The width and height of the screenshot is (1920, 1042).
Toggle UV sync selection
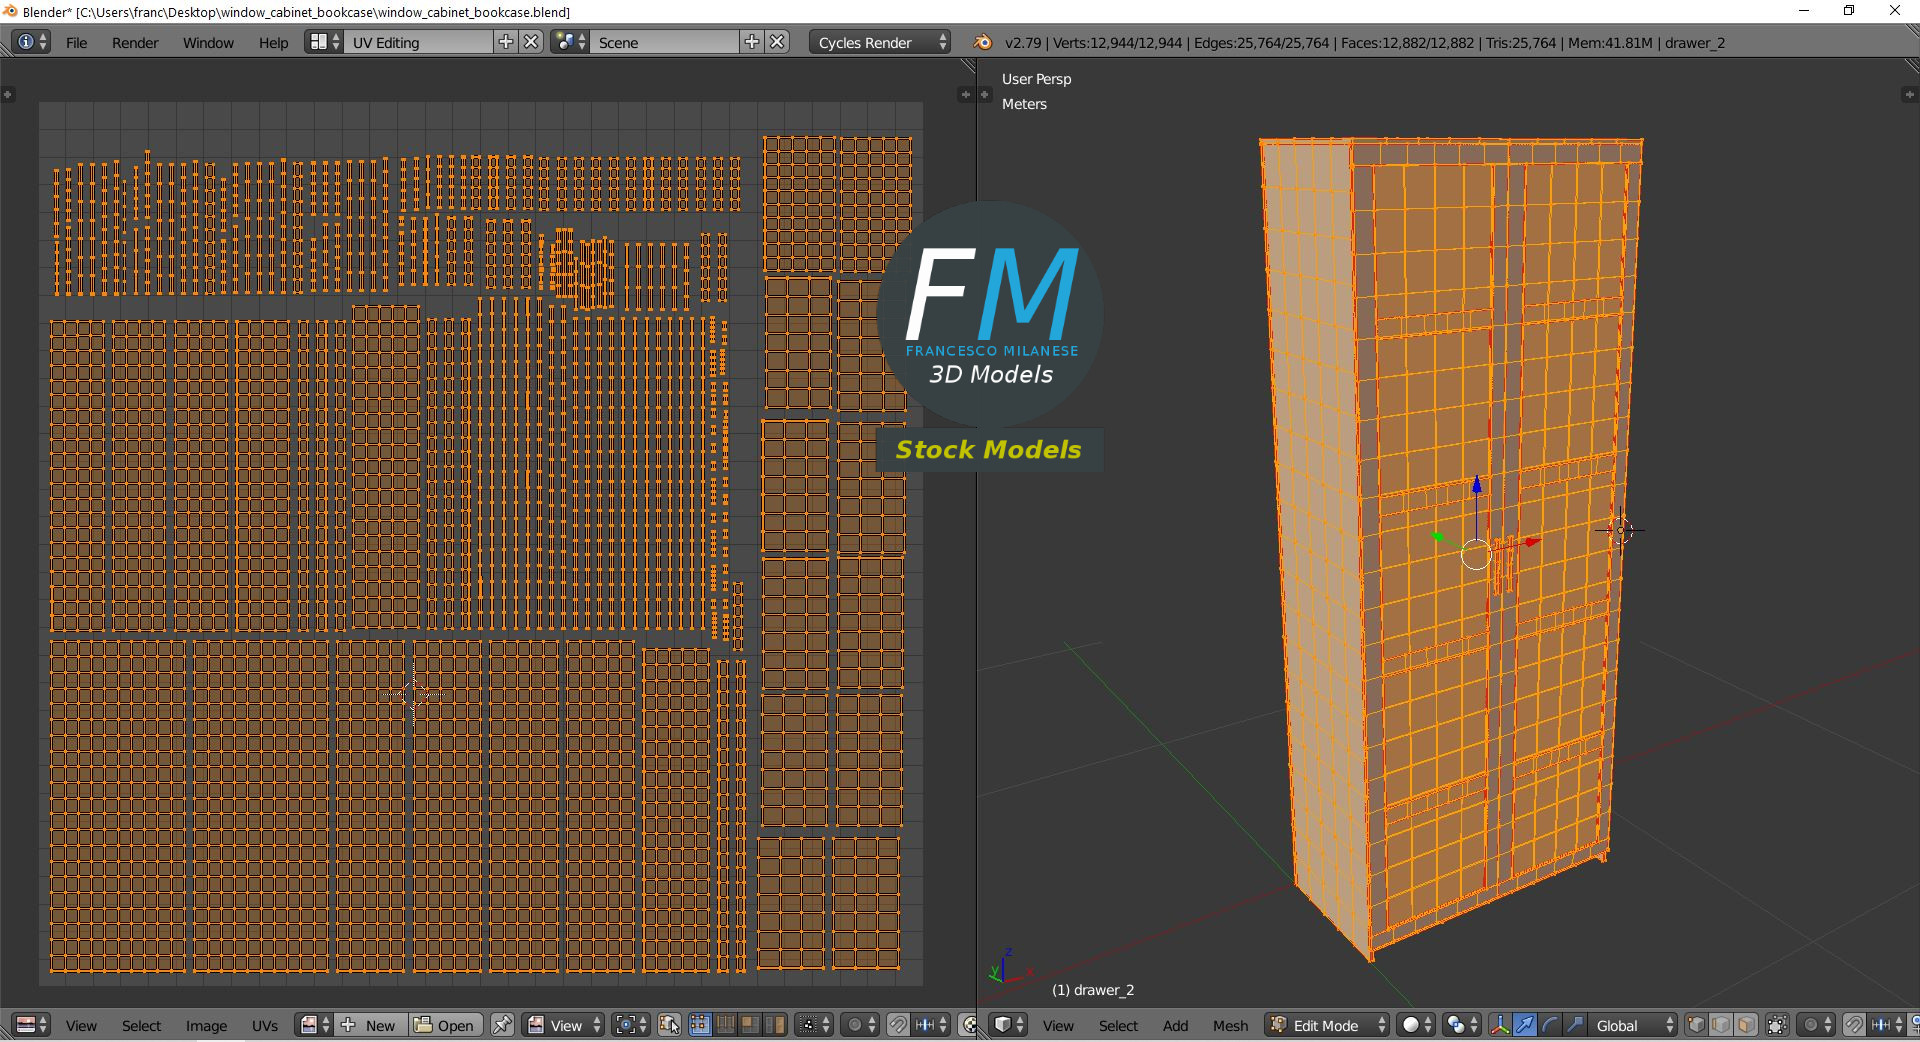[669, 1025]
